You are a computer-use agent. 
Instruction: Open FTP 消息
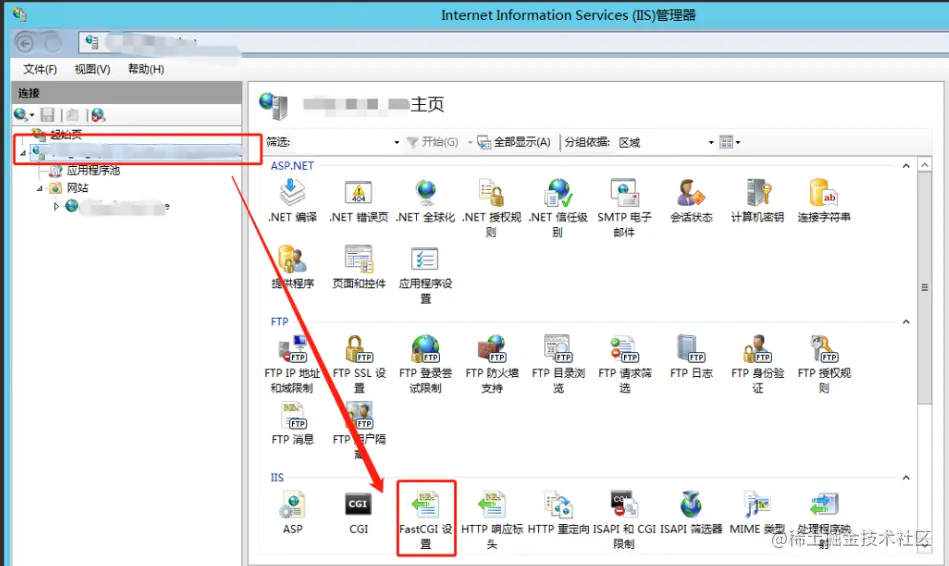(292, 423)
